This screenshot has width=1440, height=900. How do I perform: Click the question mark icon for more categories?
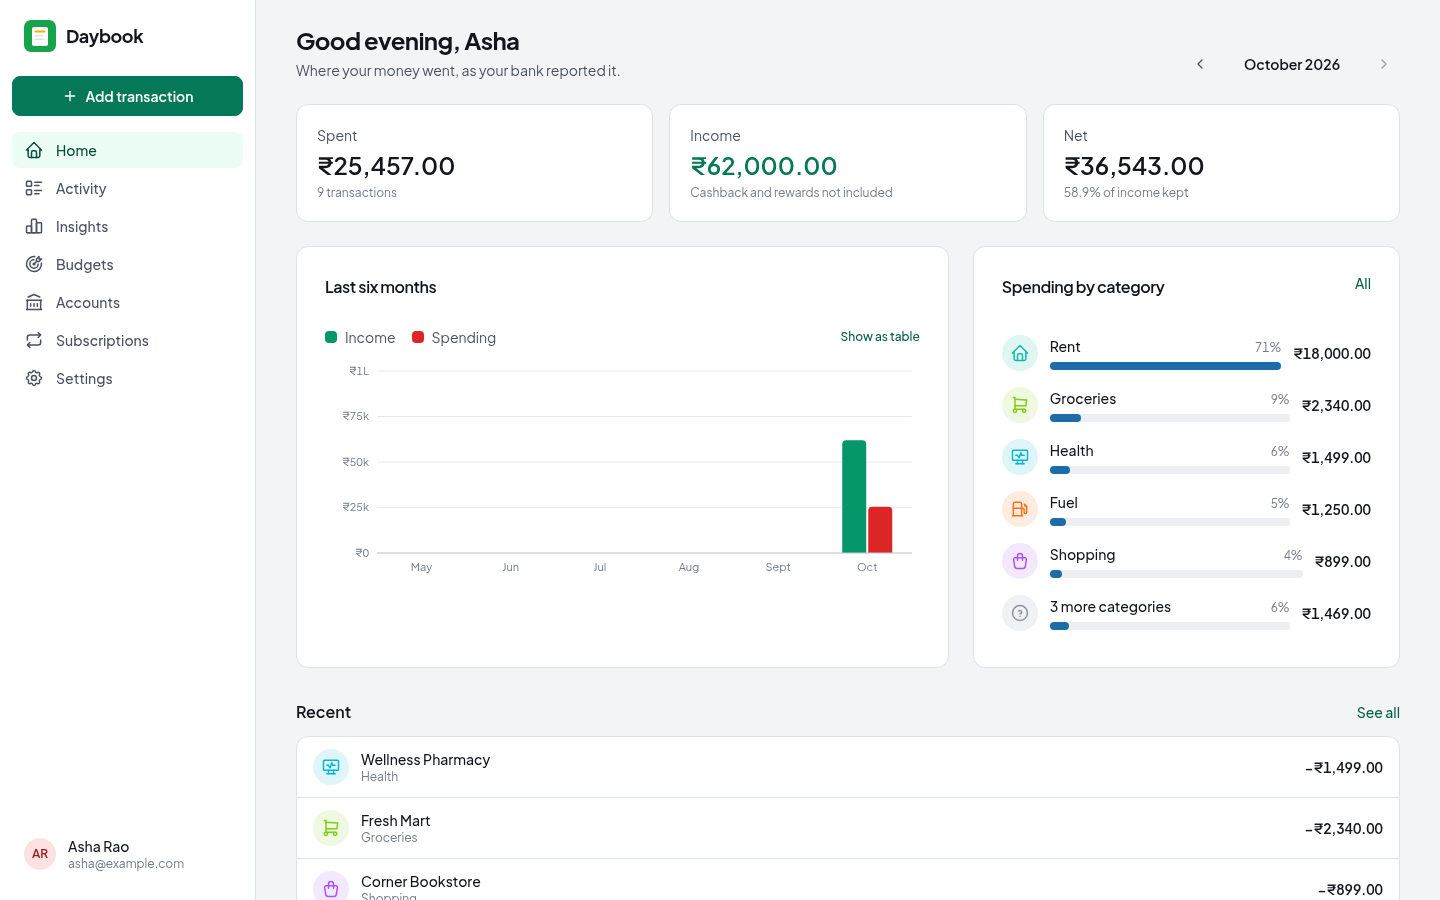click(x=1020, y=613)
